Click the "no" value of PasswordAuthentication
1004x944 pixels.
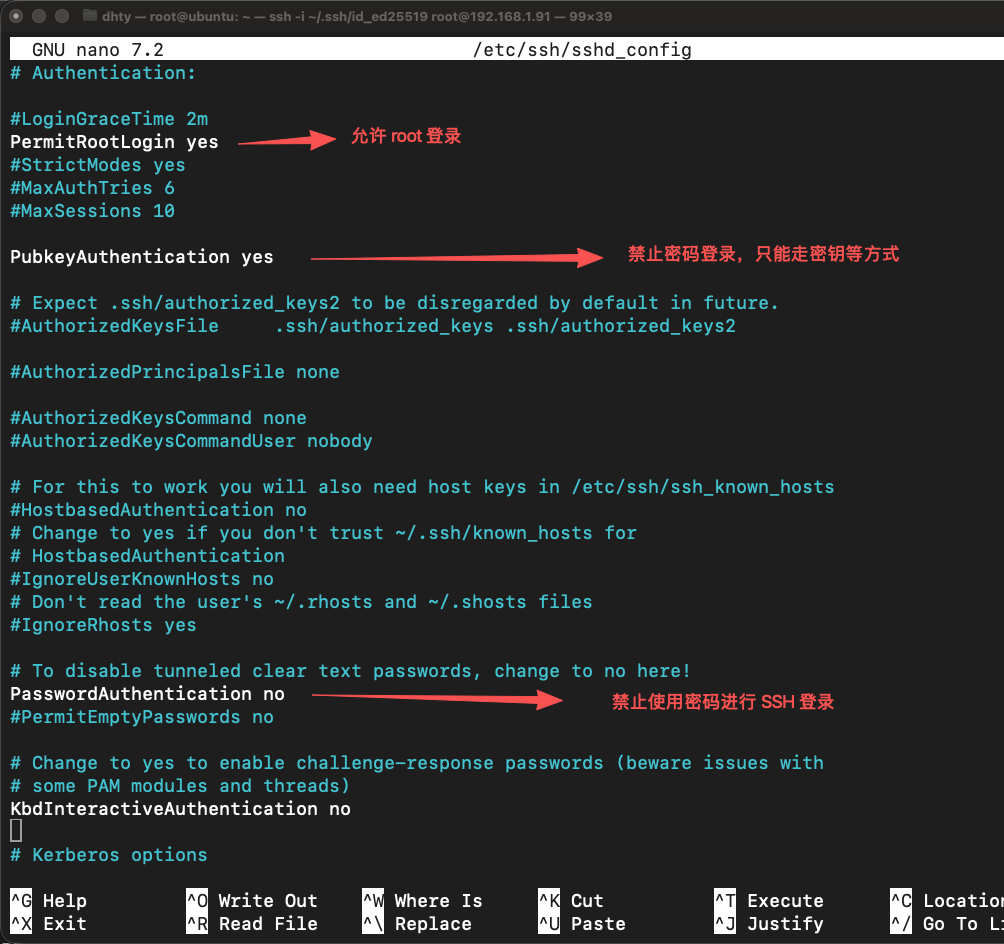point(273,694)
